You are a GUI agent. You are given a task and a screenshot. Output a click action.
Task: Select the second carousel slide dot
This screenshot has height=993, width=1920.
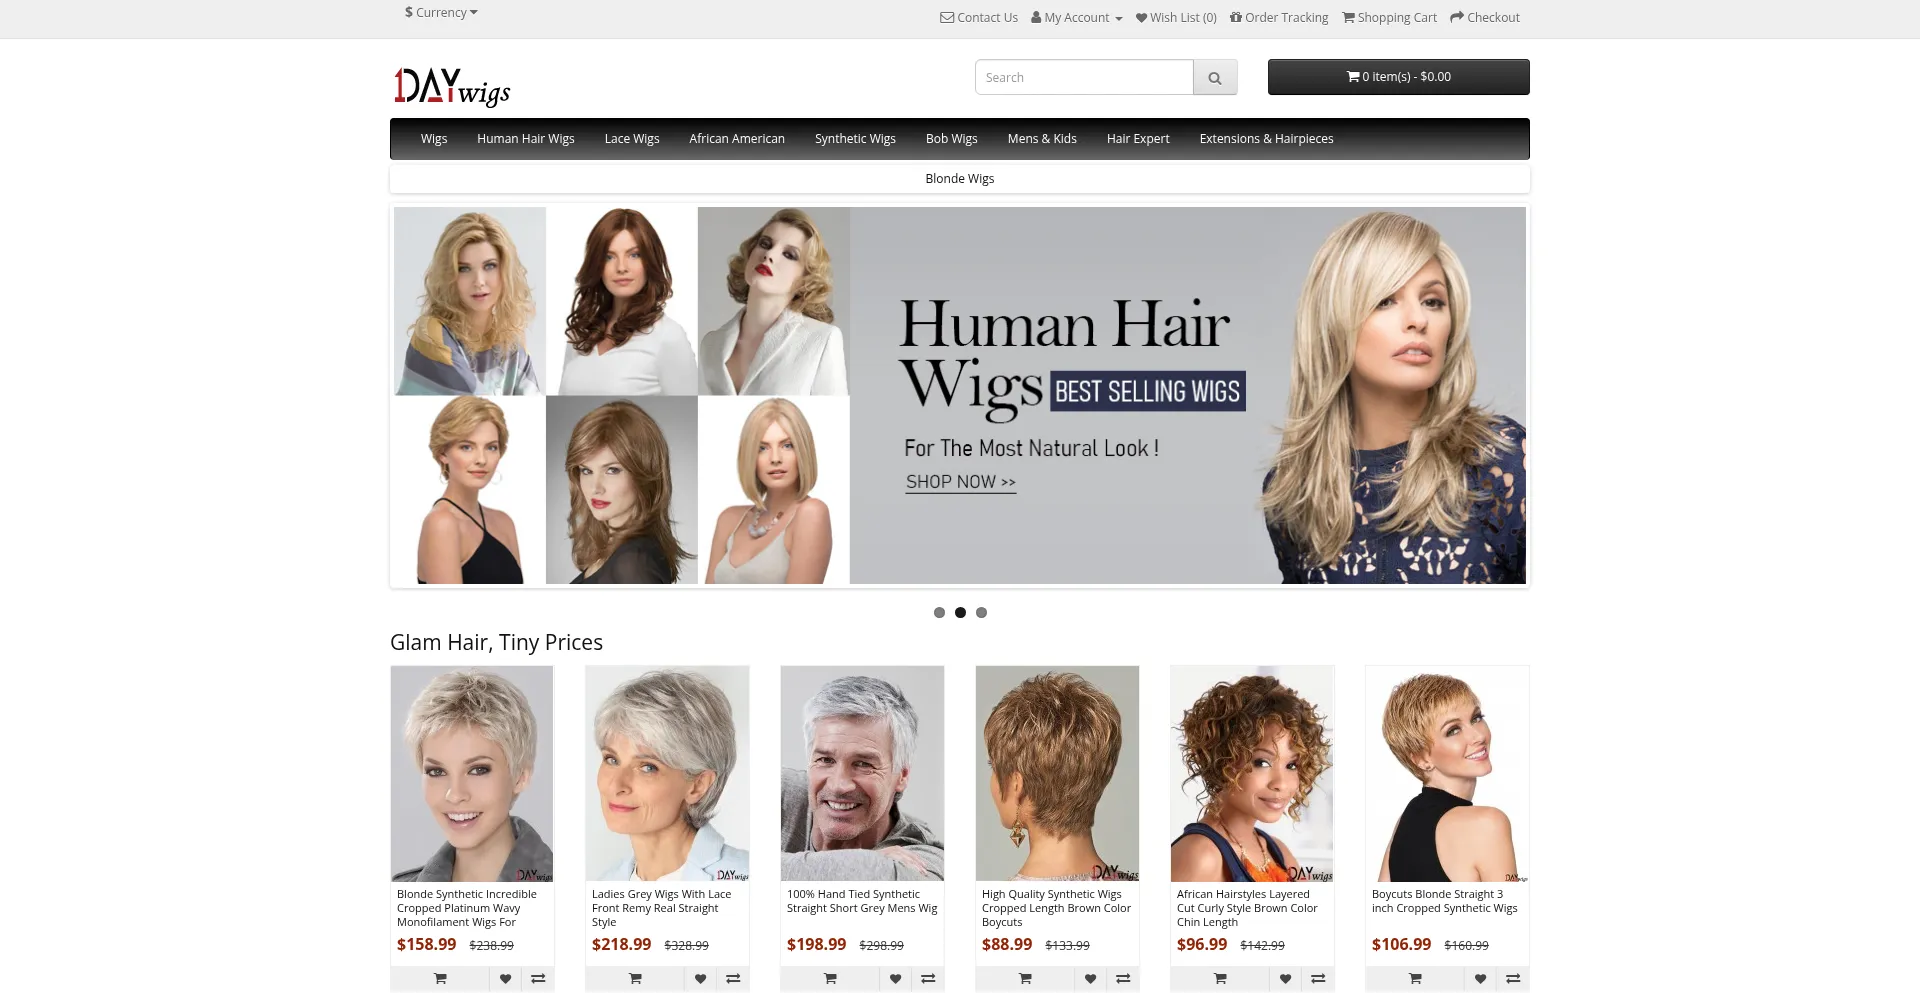(x=960, y=613)
